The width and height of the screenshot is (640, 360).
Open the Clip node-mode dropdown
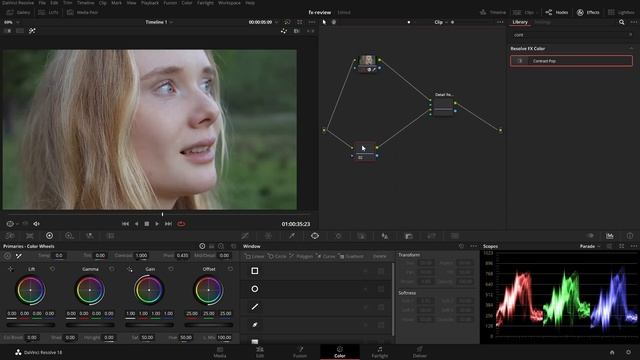click(x=440, y=22)
